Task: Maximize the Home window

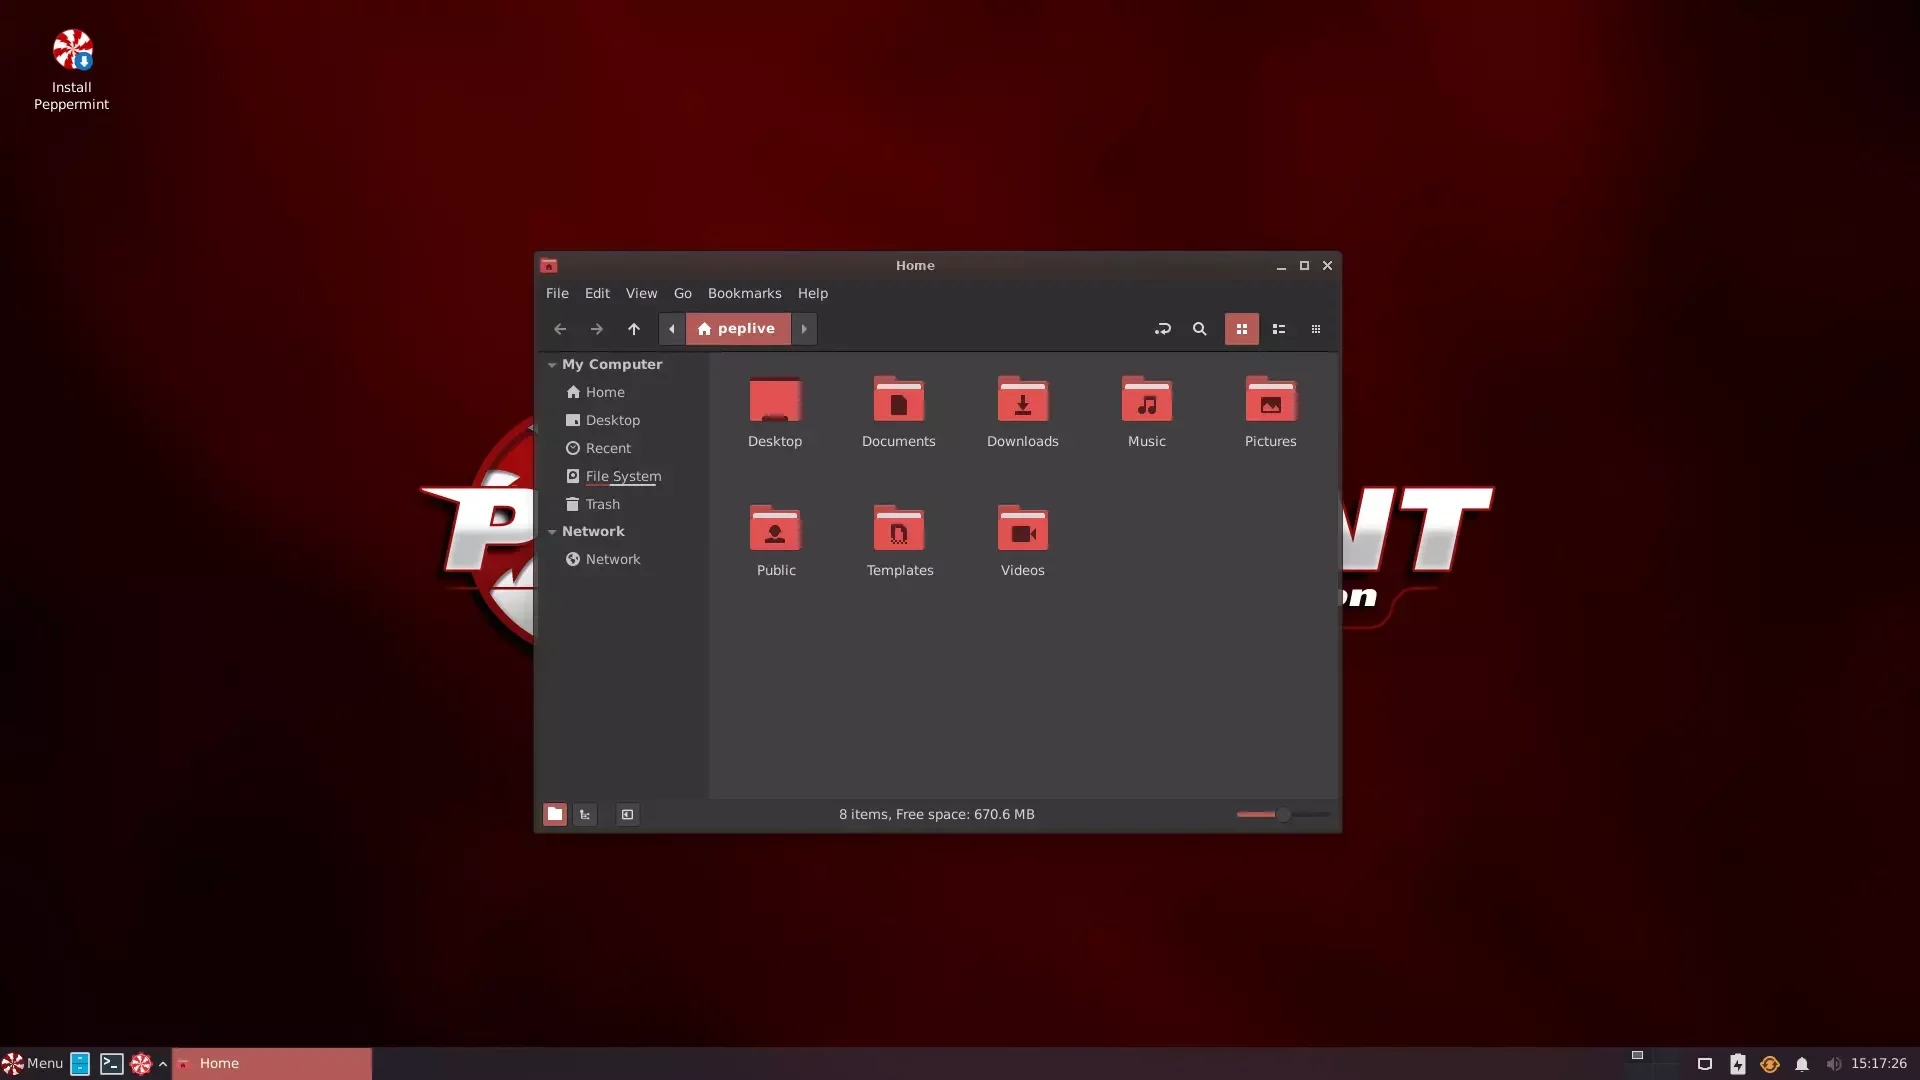Action: click(1304, 266)
